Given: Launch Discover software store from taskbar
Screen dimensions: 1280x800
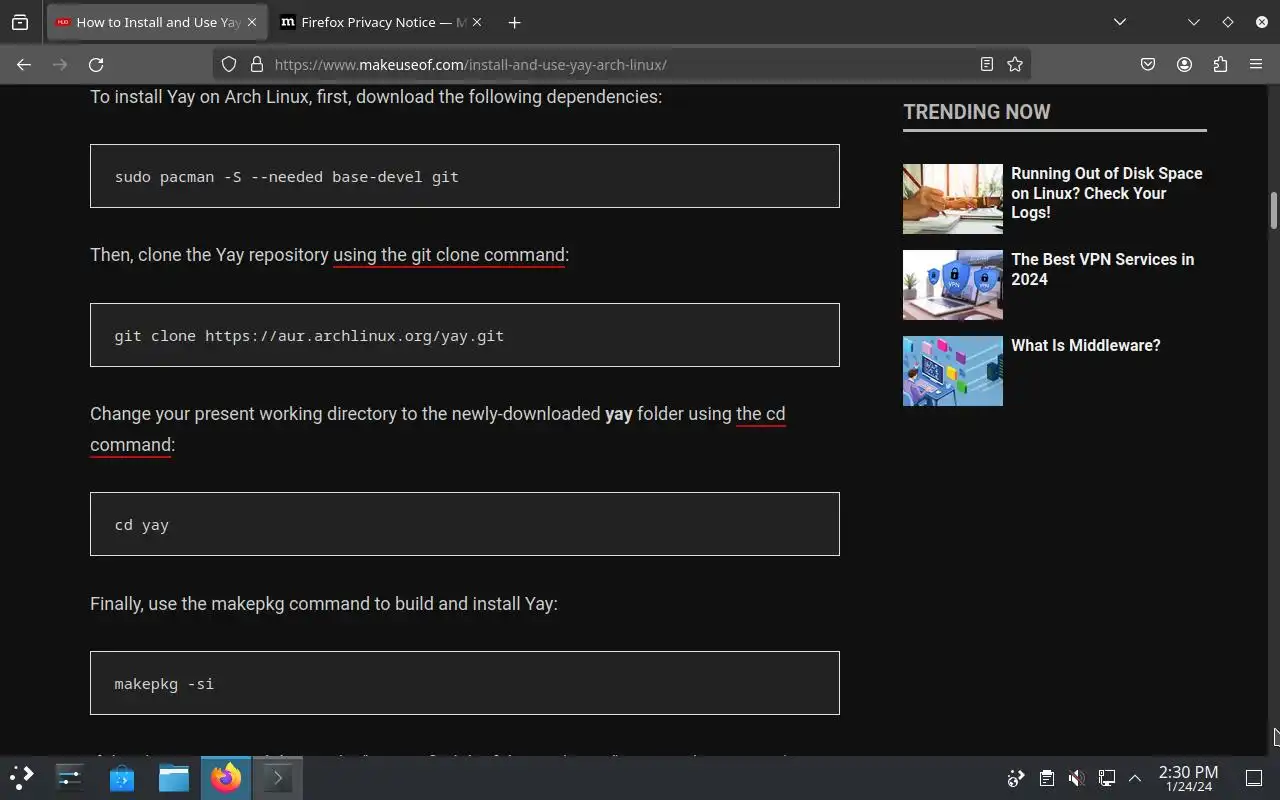Looking at the screenshot, I should point(122,777).
